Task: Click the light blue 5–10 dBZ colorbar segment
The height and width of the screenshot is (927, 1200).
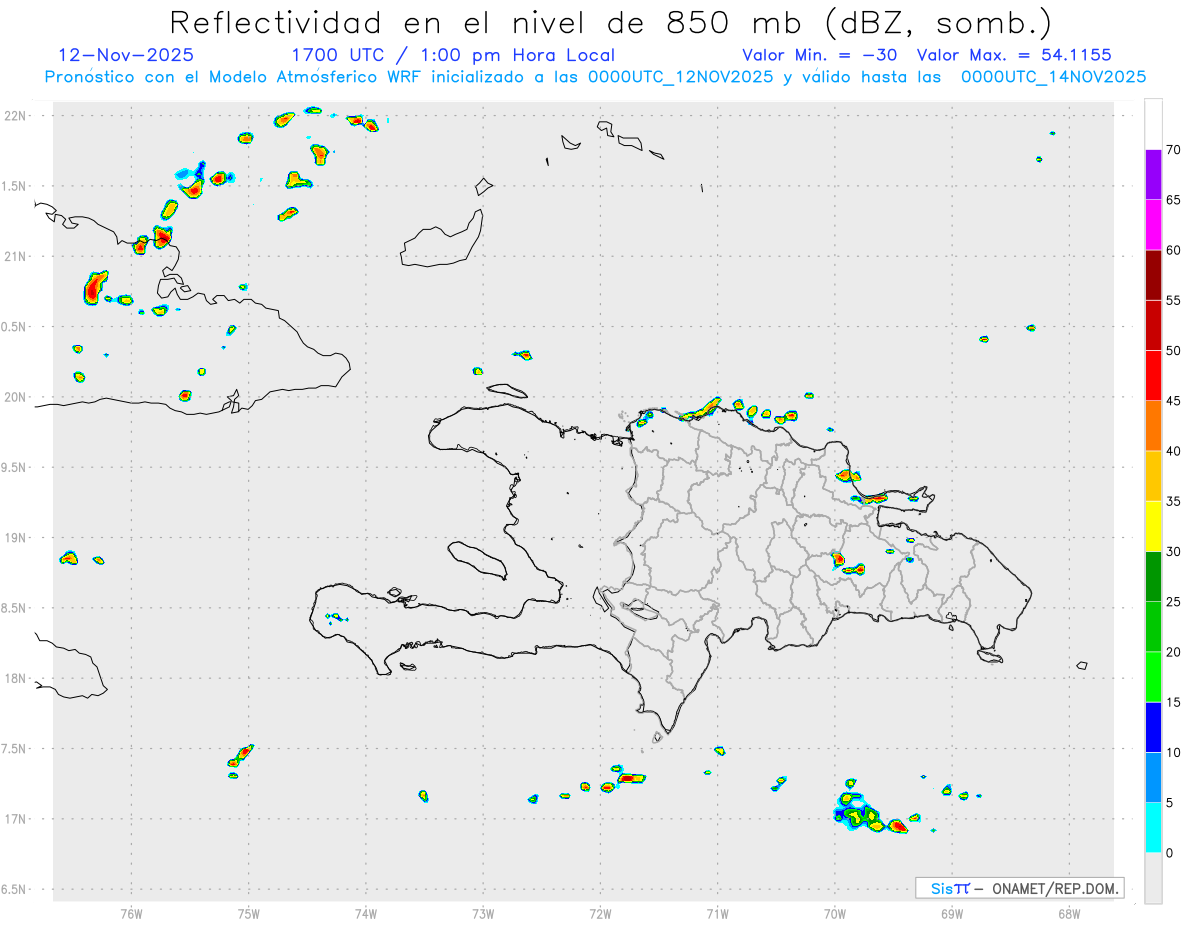Action: (1153, 778)
